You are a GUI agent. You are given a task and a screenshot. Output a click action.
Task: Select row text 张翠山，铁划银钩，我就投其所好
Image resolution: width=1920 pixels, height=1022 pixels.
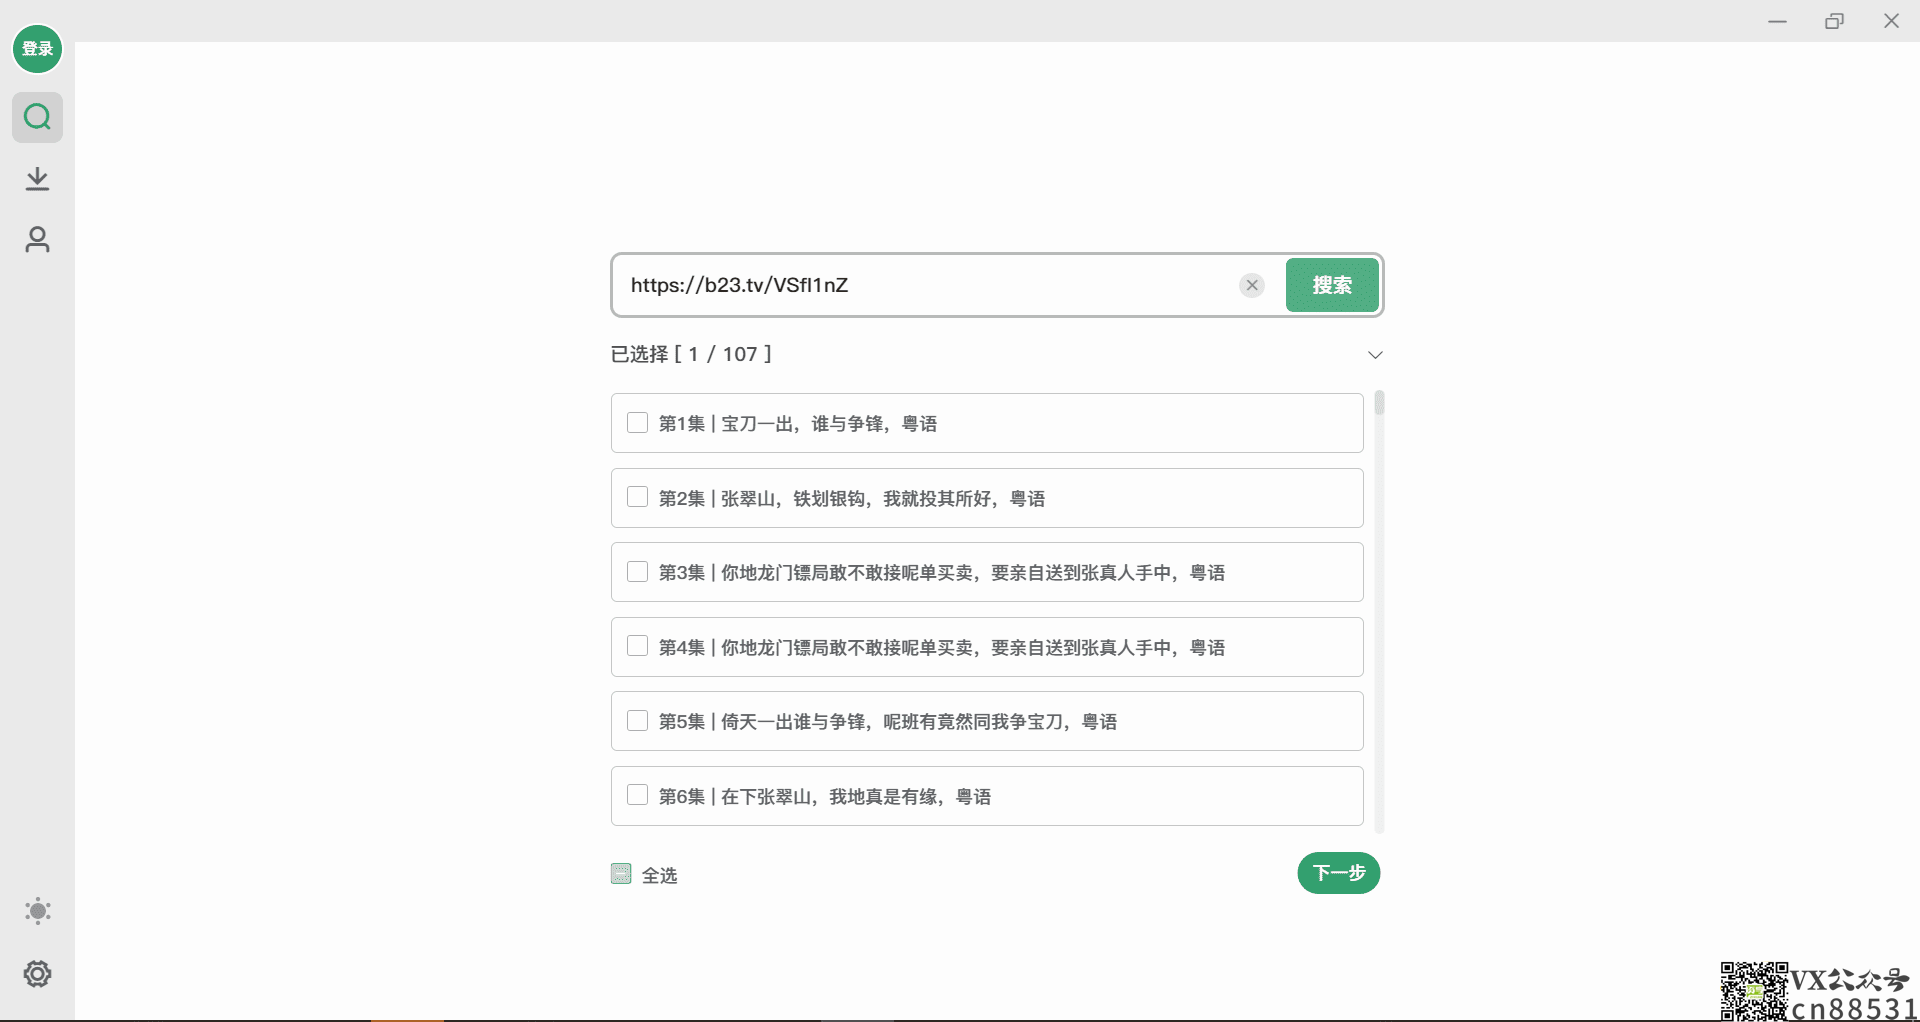coord(856,498)
